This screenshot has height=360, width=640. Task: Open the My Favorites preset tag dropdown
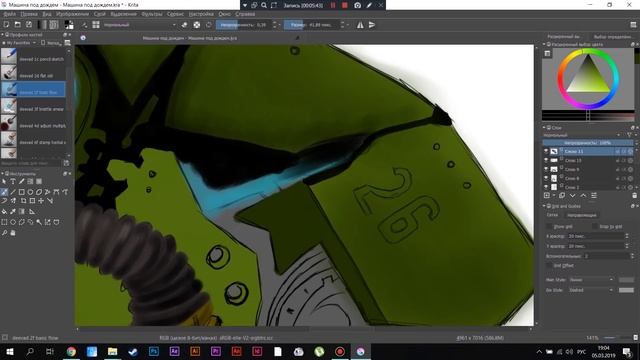pyautogui.click(x=20, y=43)
